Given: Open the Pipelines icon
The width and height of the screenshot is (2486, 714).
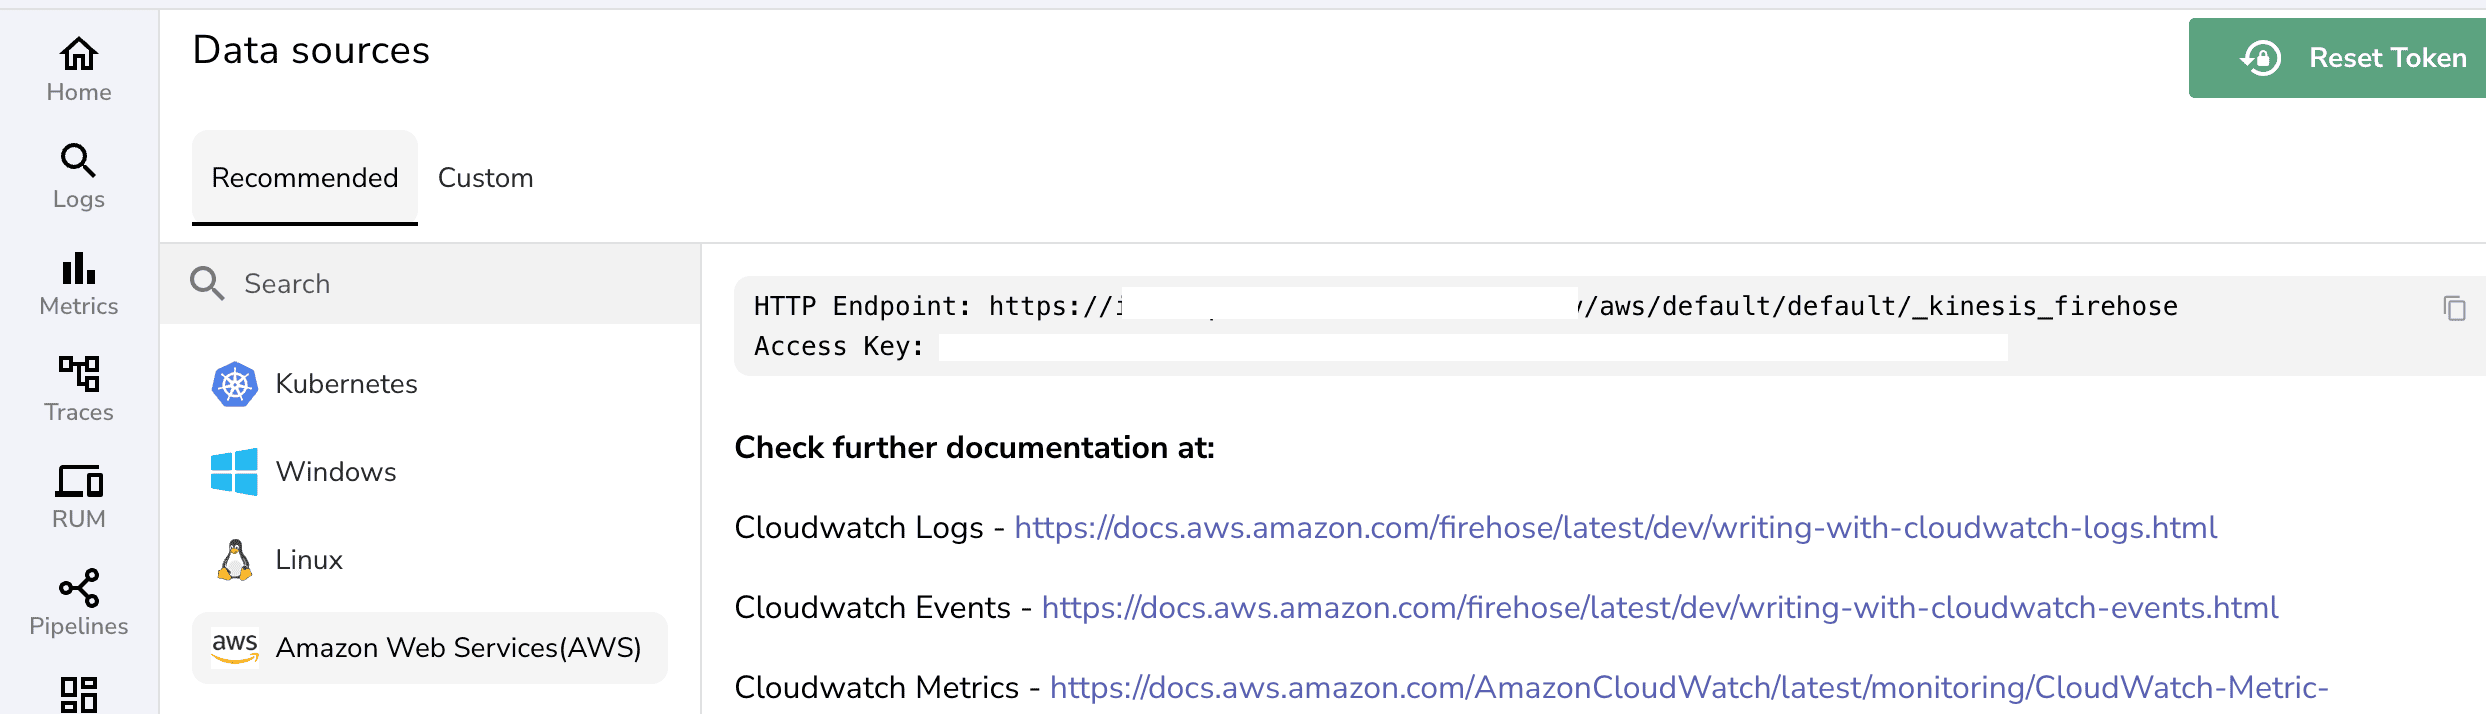Looking at the screenshot, I should pos(78,588).
